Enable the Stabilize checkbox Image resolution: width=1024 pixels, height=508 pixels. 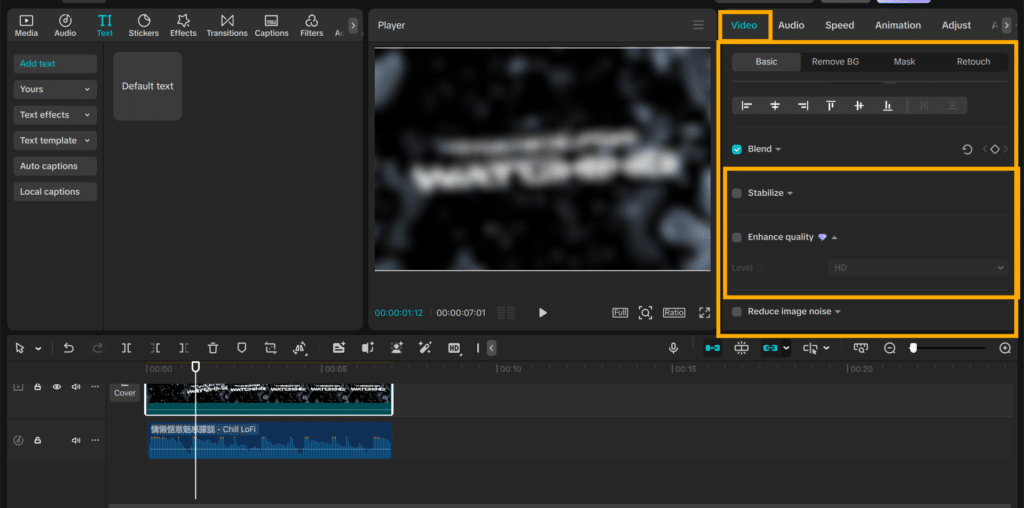point(737,193)
